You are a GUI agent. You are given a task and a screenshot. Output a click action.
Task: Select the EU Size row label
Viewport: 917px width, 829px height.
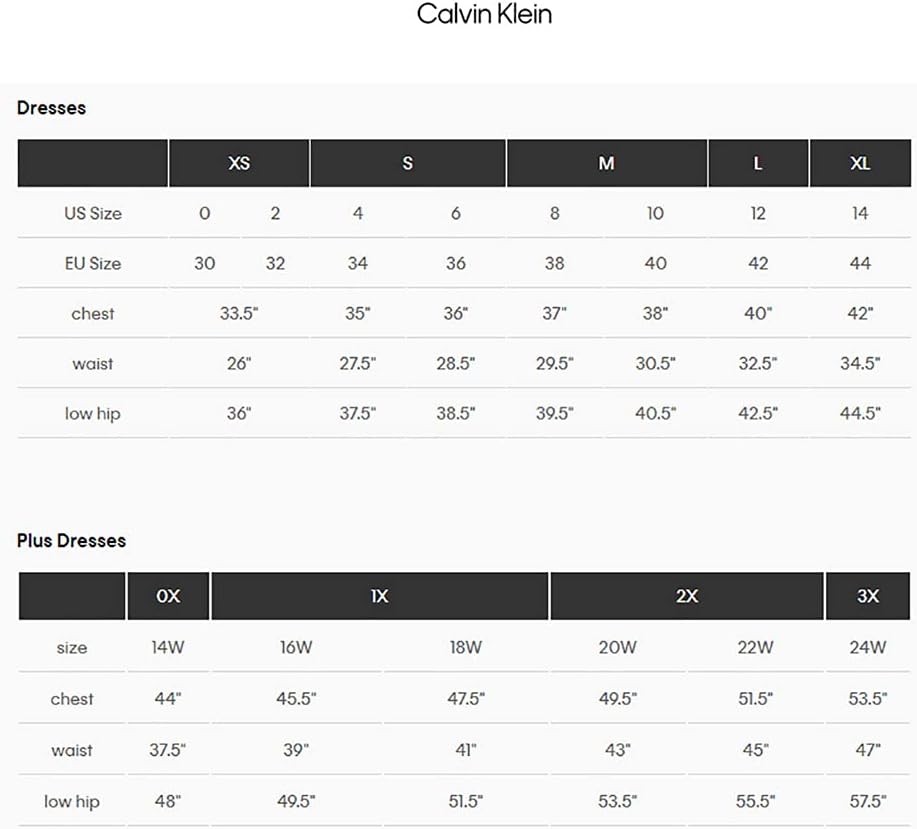[93, 264]
